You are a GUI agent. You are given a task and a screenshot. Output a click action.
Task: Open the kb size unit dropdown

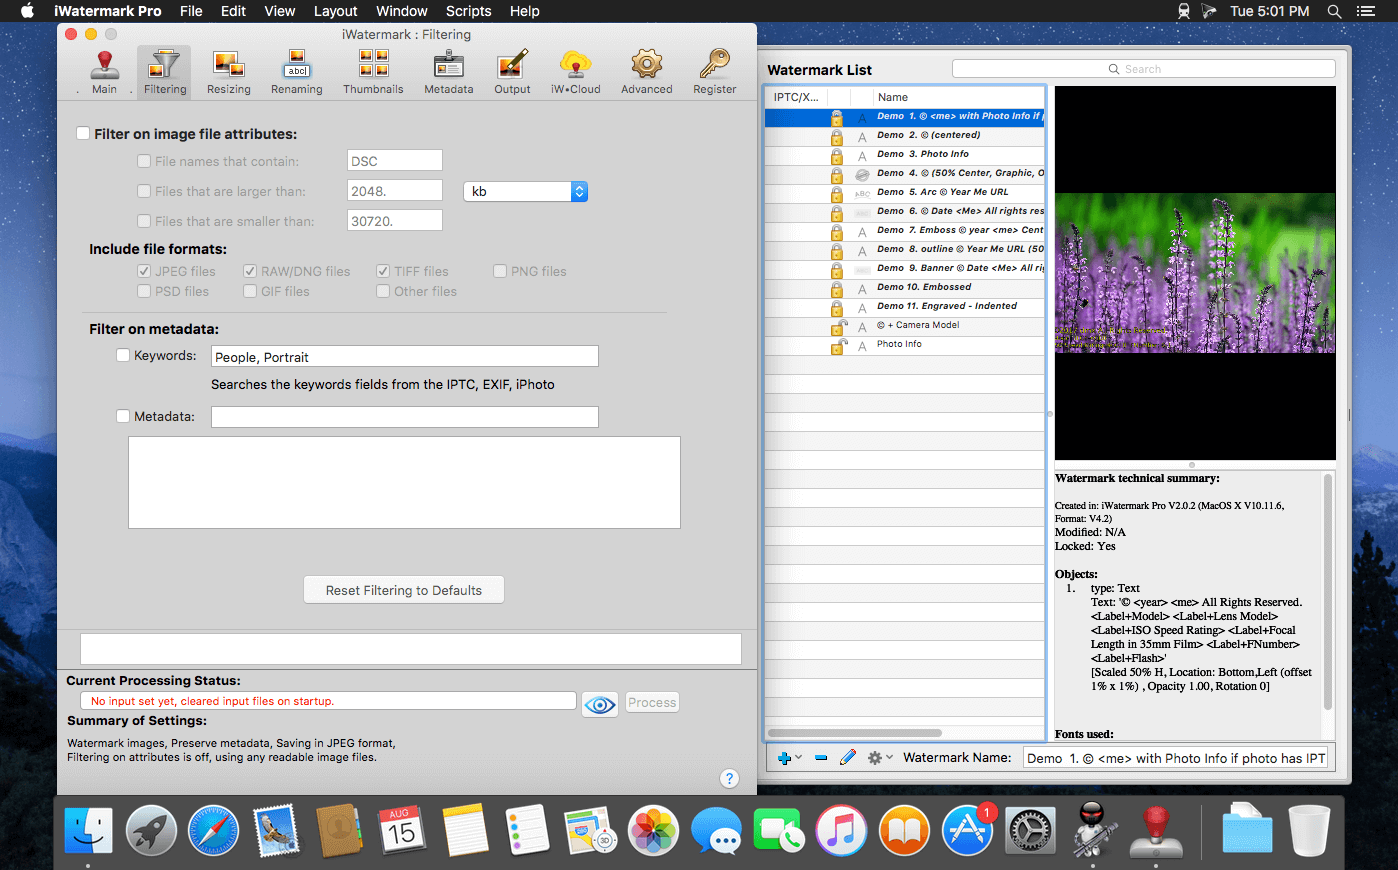(525, 191)
